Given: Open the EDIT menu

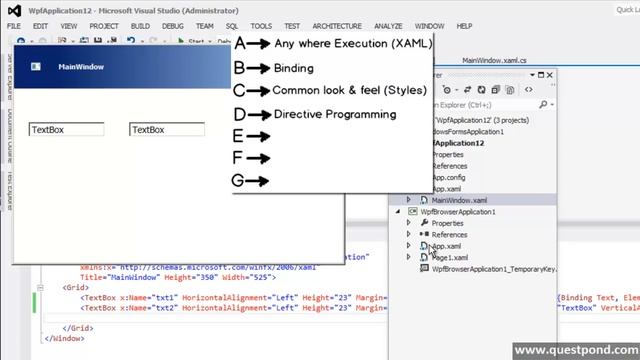Looking at the screenshot, I should pos(40,26).
